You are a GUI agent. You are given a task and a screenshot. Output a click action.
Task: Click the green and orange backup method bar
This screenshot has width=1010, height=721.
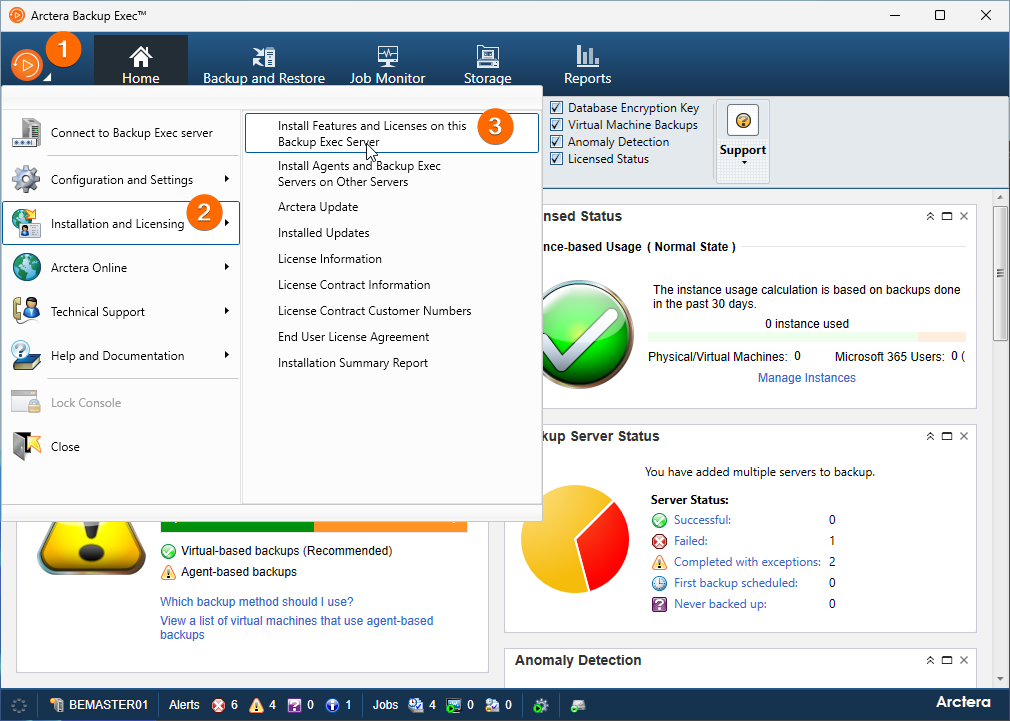pos(314,526)
